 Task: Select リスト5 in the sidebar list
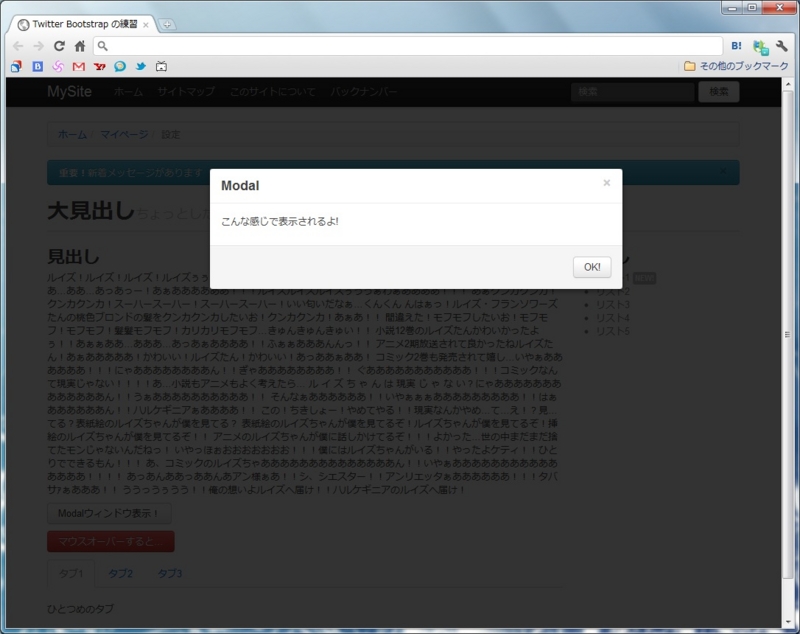click(613, 332)
